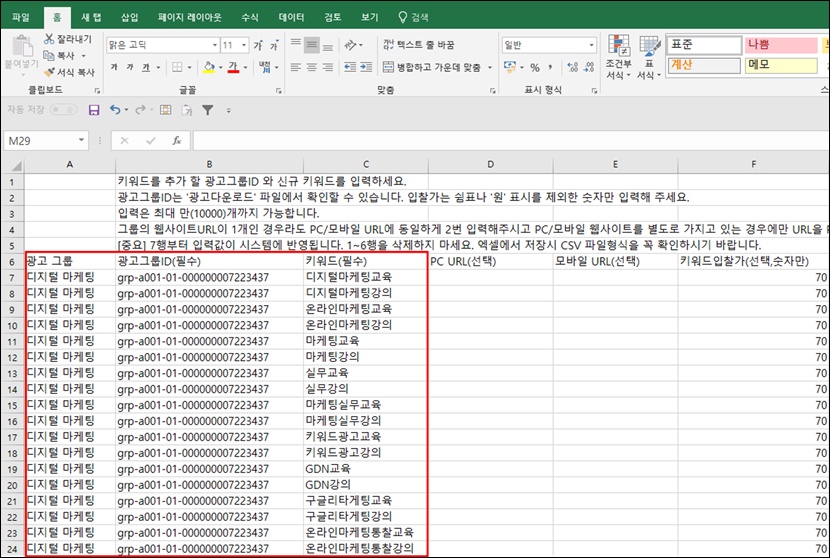Click Merge and Center (병합하고 가운데 맞춤)

click(432, 67)
